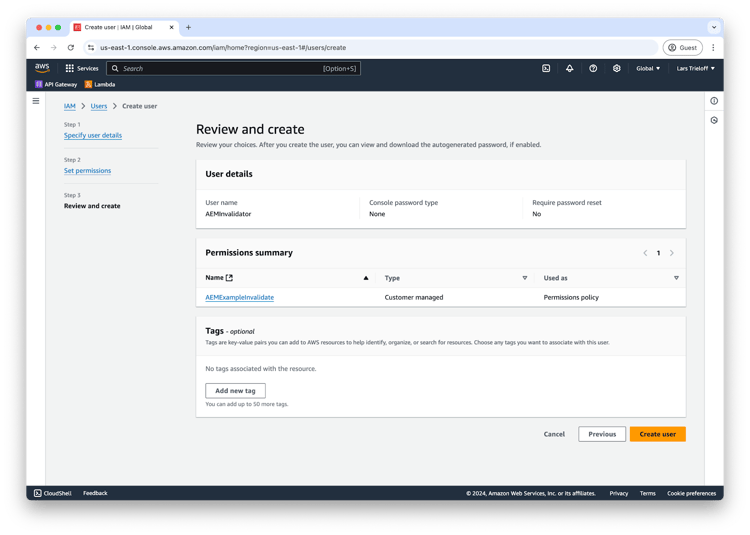Go to IAM breadcrumb link
This screenshot has height=535, width=750.
pyautogui.click(x=70, y=106)
